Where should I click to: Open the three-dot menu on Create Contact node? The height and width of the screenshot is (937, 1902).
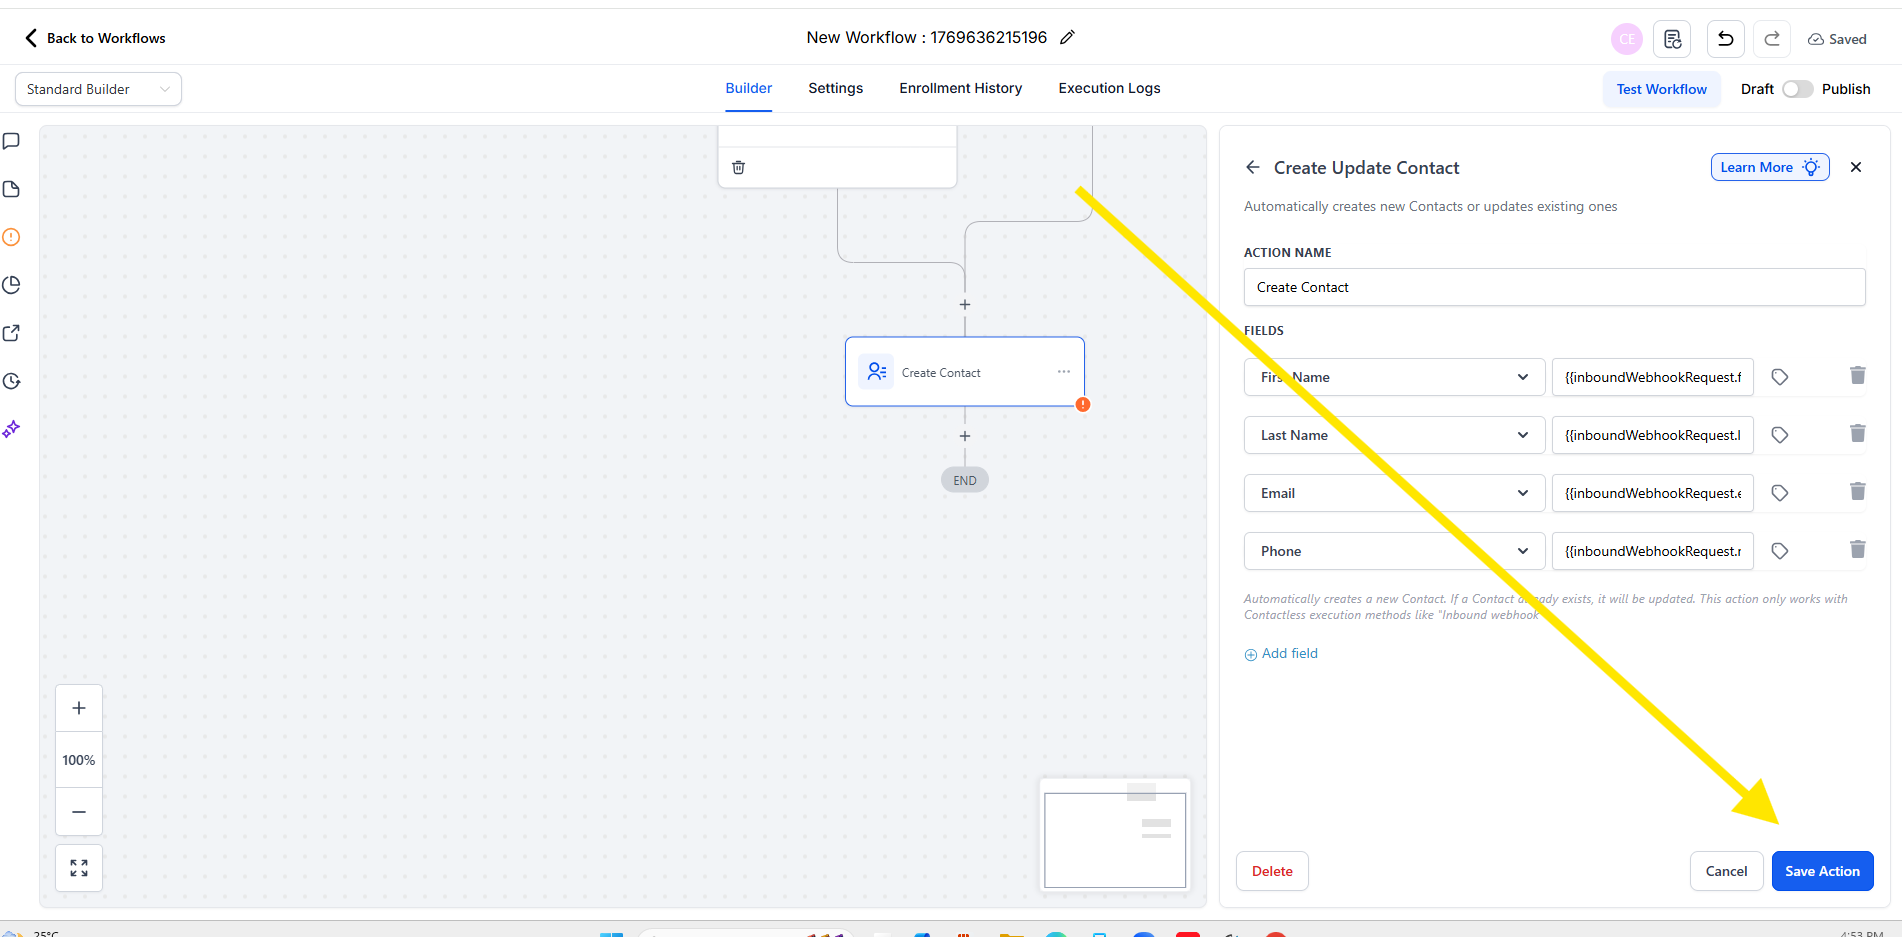pos(1064,372)
